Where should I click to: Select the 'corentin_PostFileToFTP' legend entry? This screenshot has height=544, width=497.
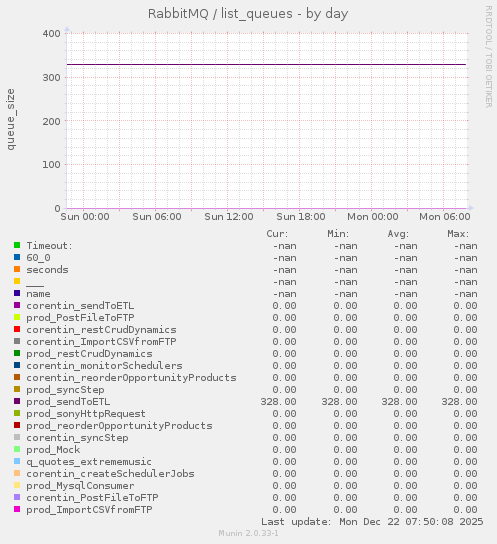coord(92,498)
